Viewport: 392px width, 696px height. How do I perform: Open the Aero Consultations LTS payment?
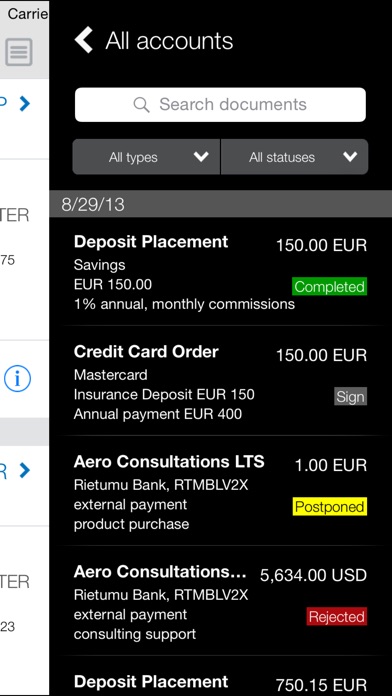(x=221, y=491)
